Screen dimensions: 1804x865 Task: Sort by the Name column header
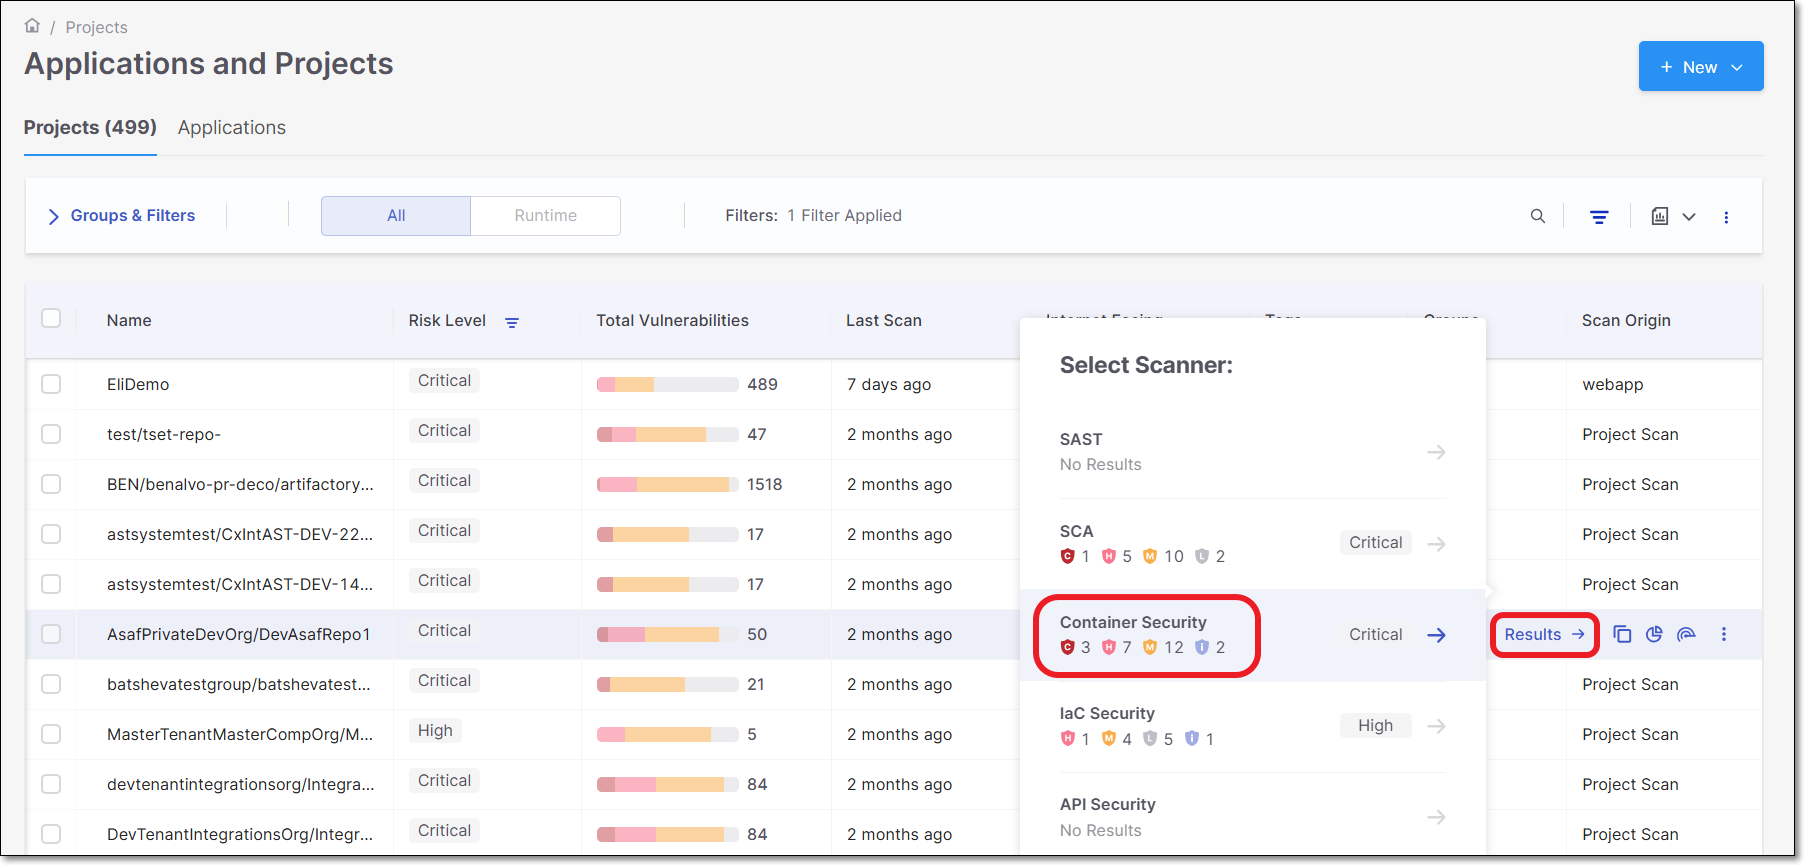(129, 320)
